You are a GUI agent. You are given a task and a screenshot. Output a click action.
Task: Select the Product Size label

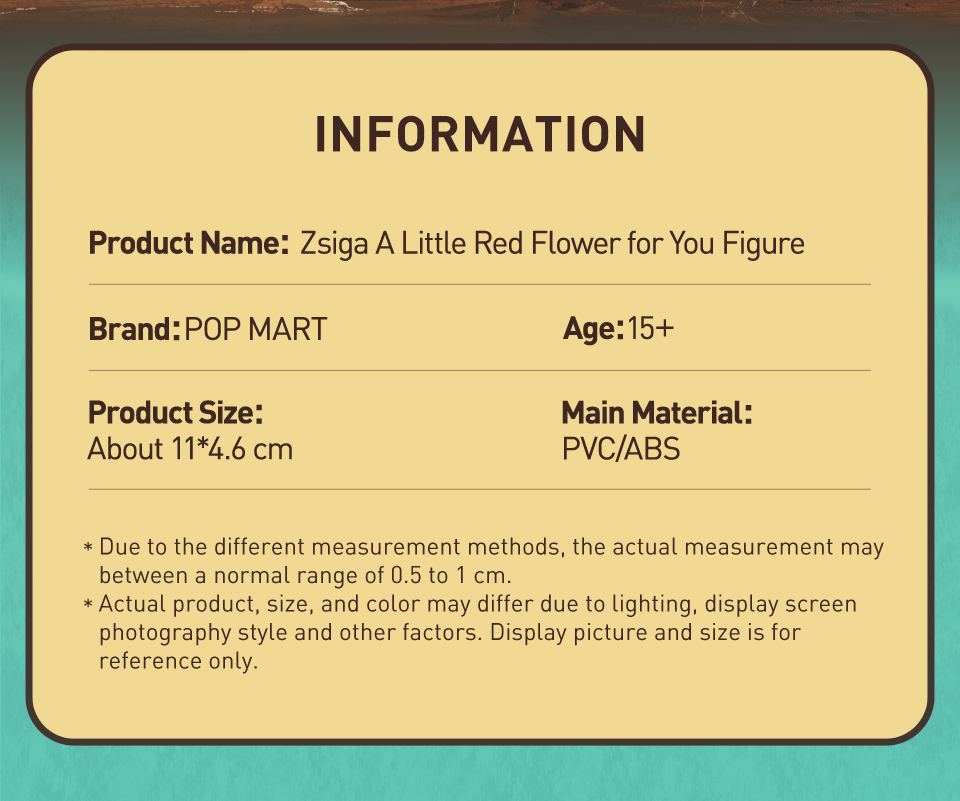(175, 412)
